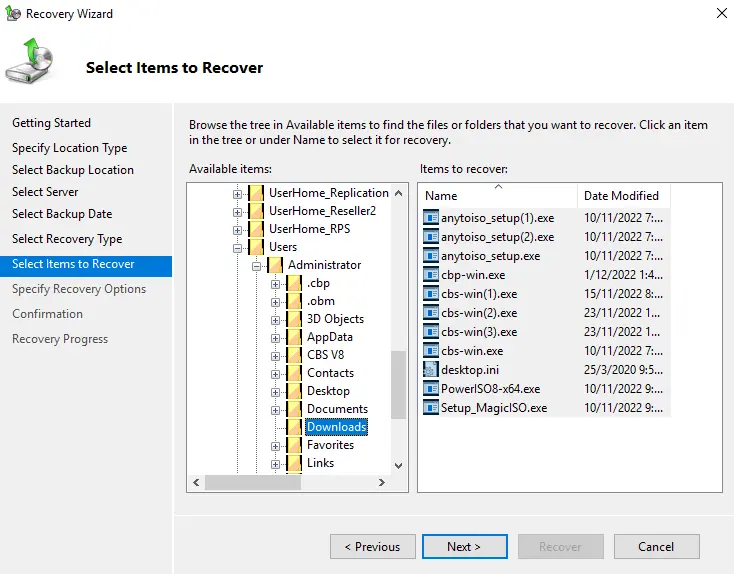
Task: Go to the Select Backup Date step
Action: (62, 214)
